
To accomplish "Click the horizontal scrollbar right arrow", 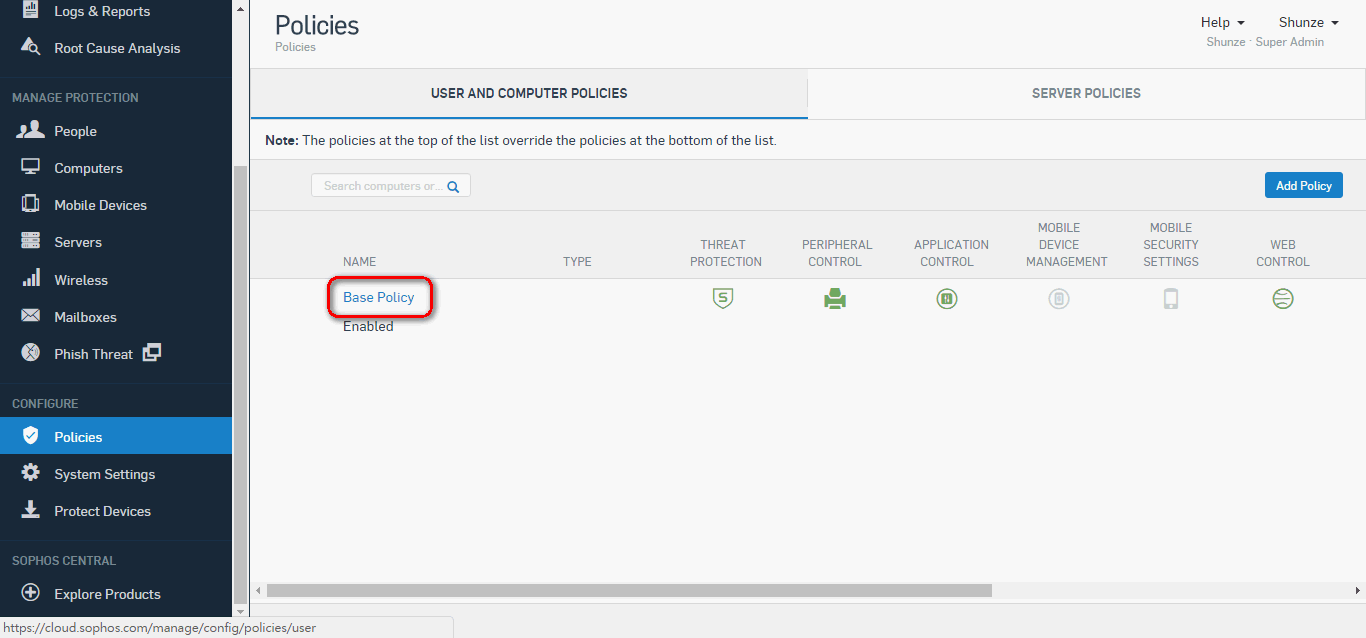I will tap(1358, 590).
